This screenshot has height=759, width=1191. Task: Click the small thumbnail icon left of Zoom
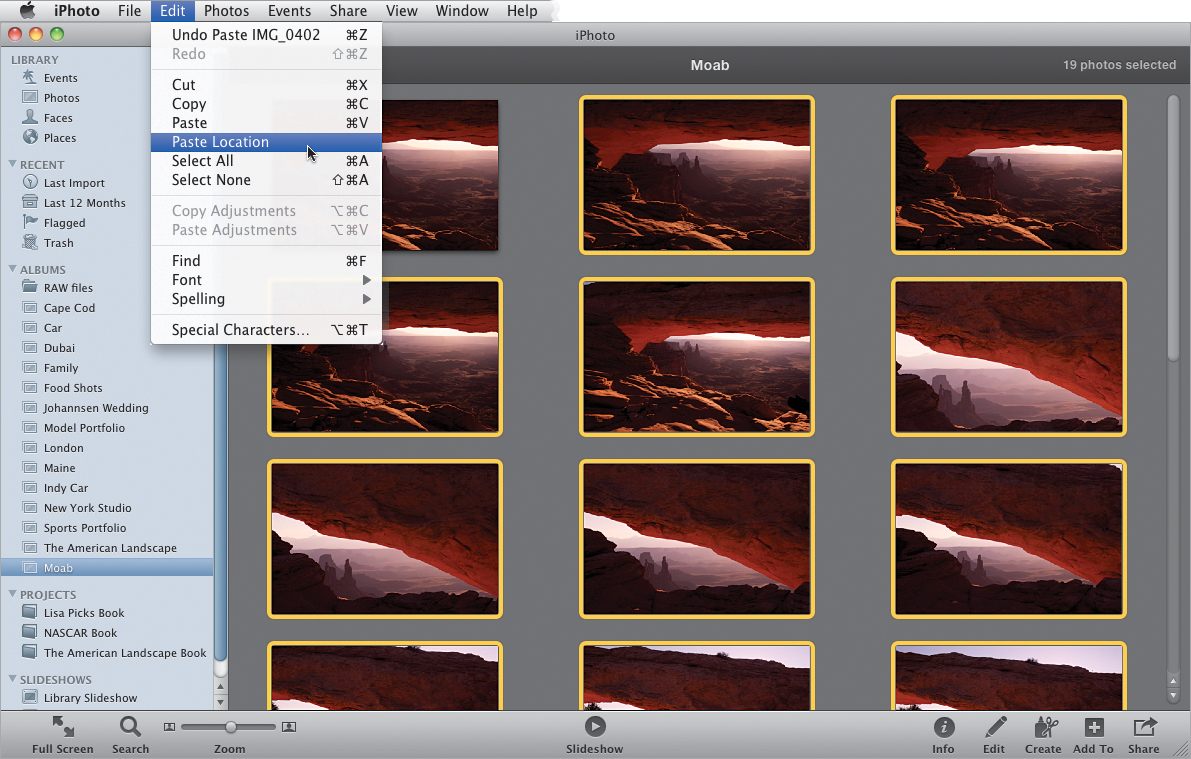[169, 727]
